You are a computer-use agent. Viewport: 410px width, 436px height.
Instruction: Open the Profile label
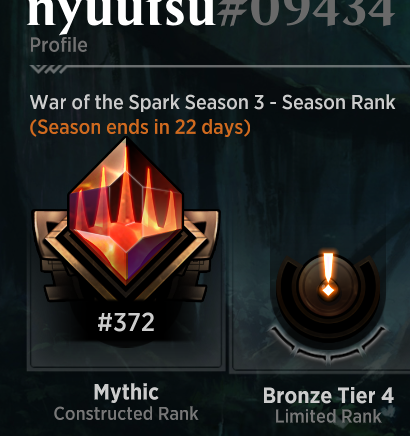tap(58, 45)
